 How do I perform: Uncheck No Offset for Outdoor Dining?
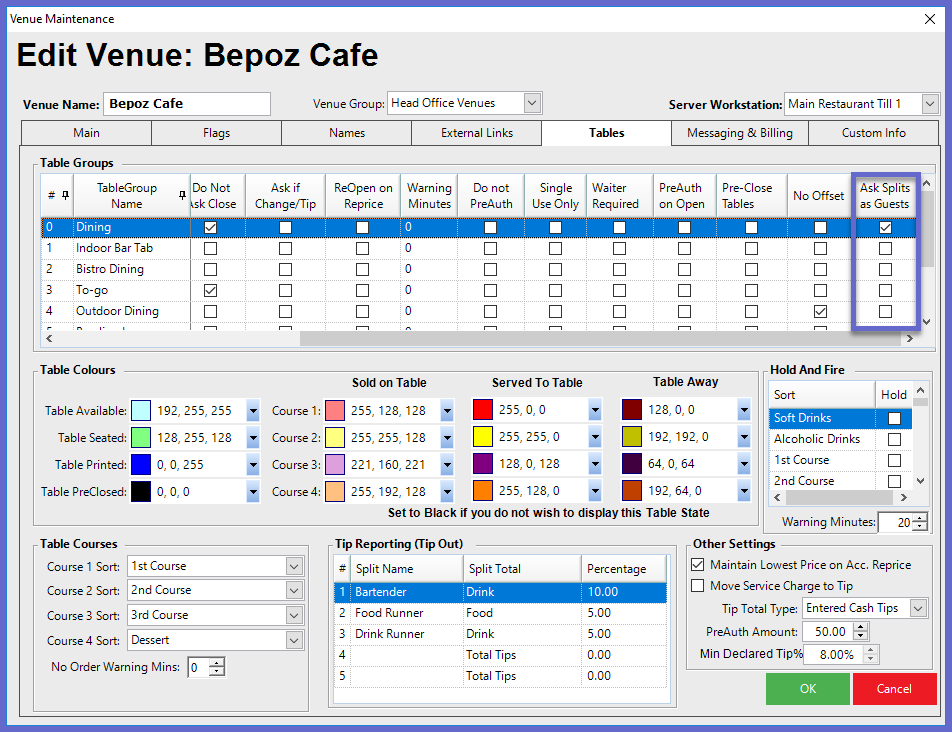click(x=820, y=311)
